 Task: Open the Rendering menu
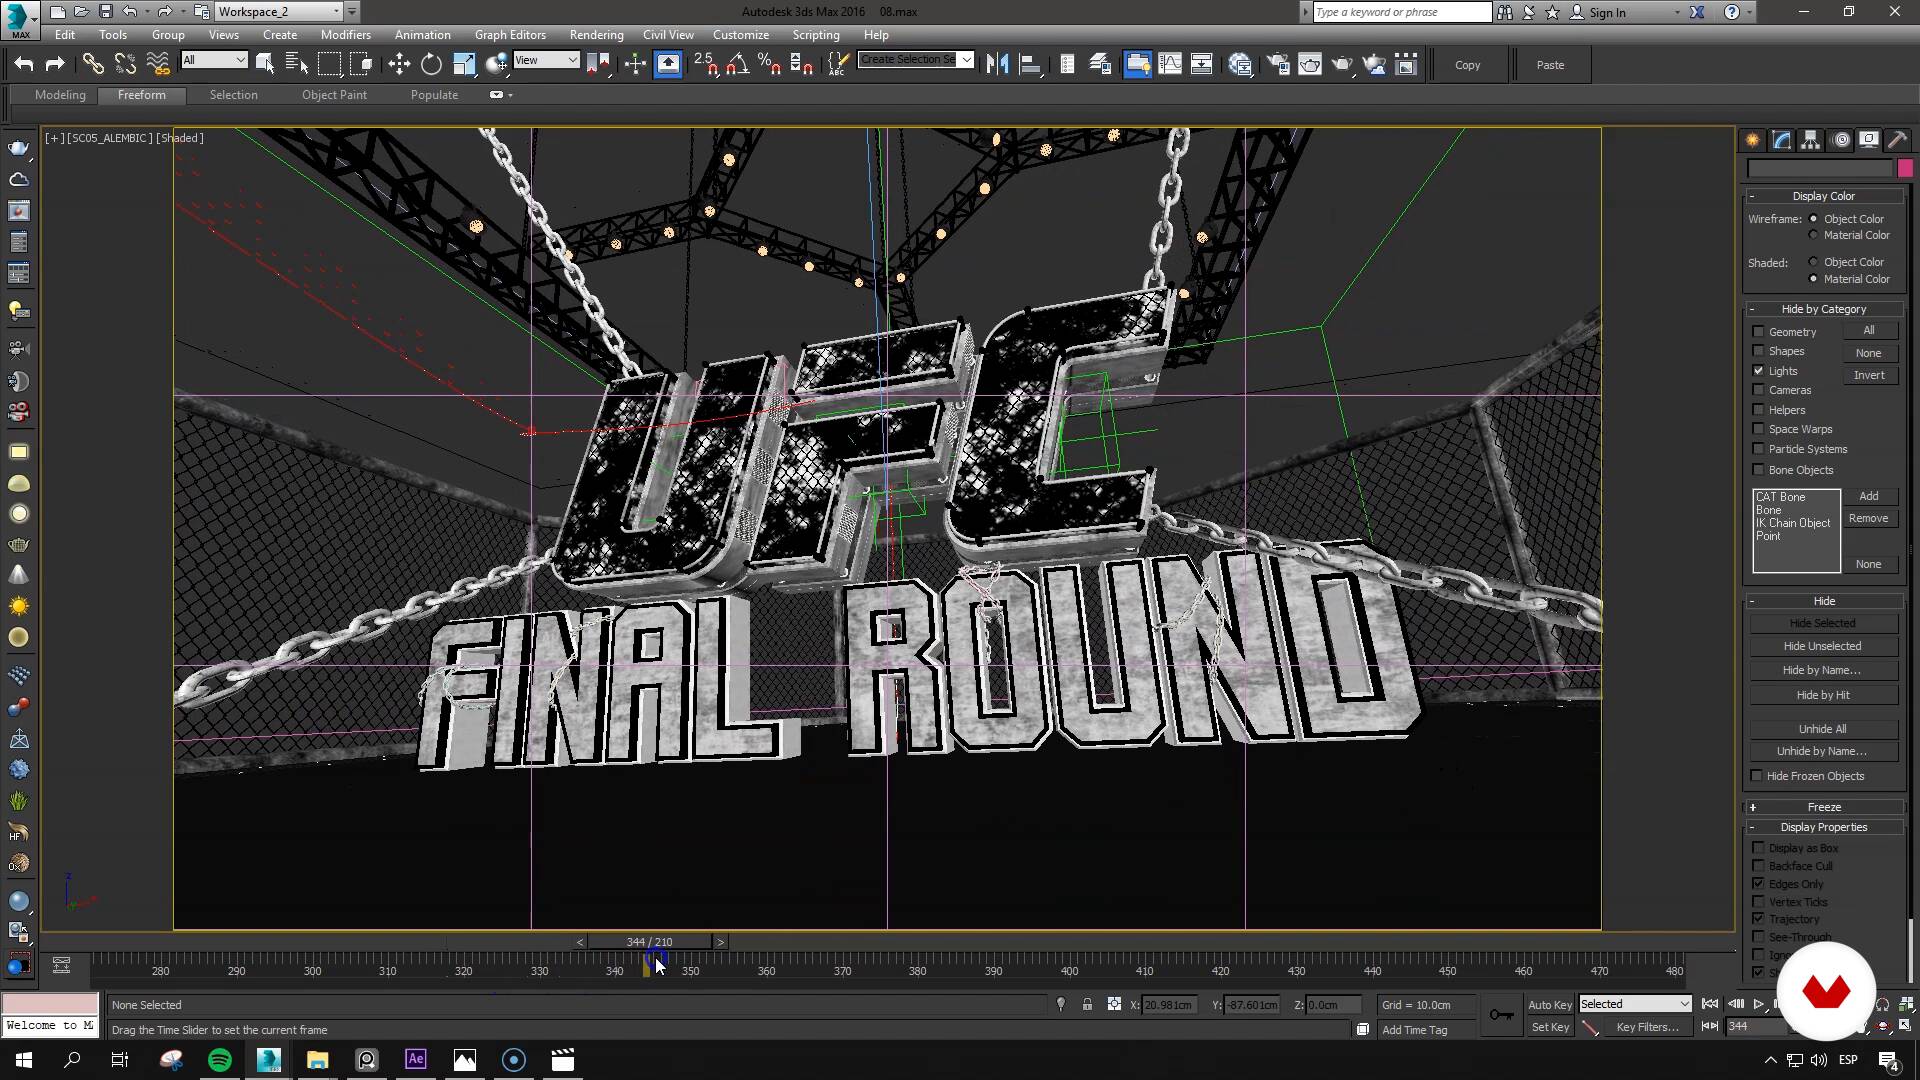(x=596, y=35)
